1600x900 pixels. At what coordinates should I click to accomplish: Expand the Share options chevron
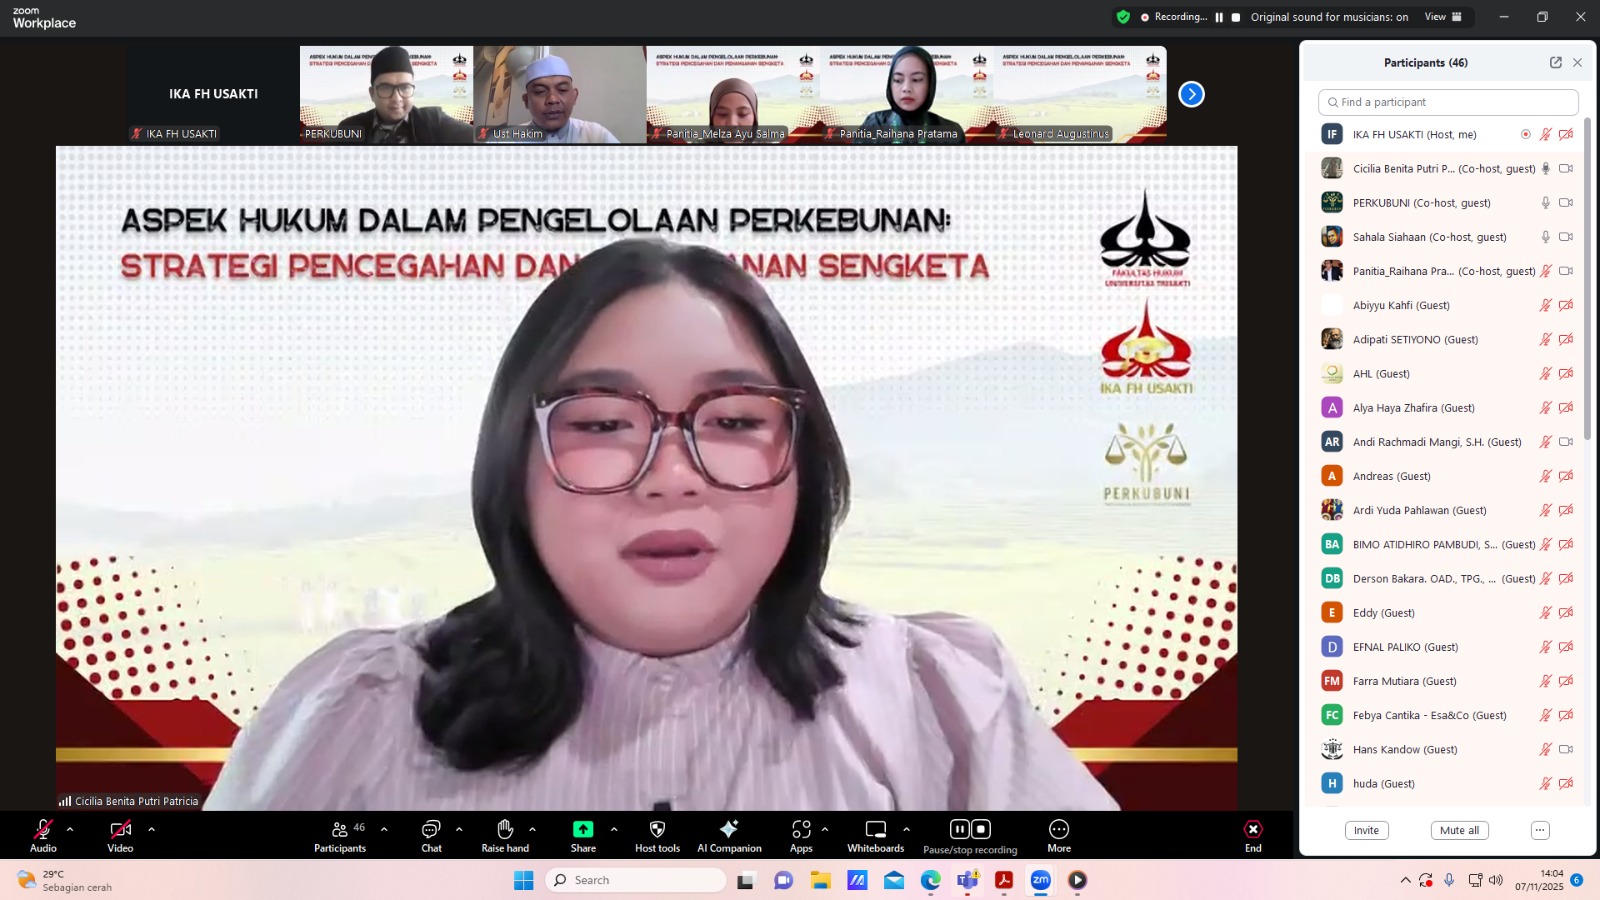click(x=614, y=829)
